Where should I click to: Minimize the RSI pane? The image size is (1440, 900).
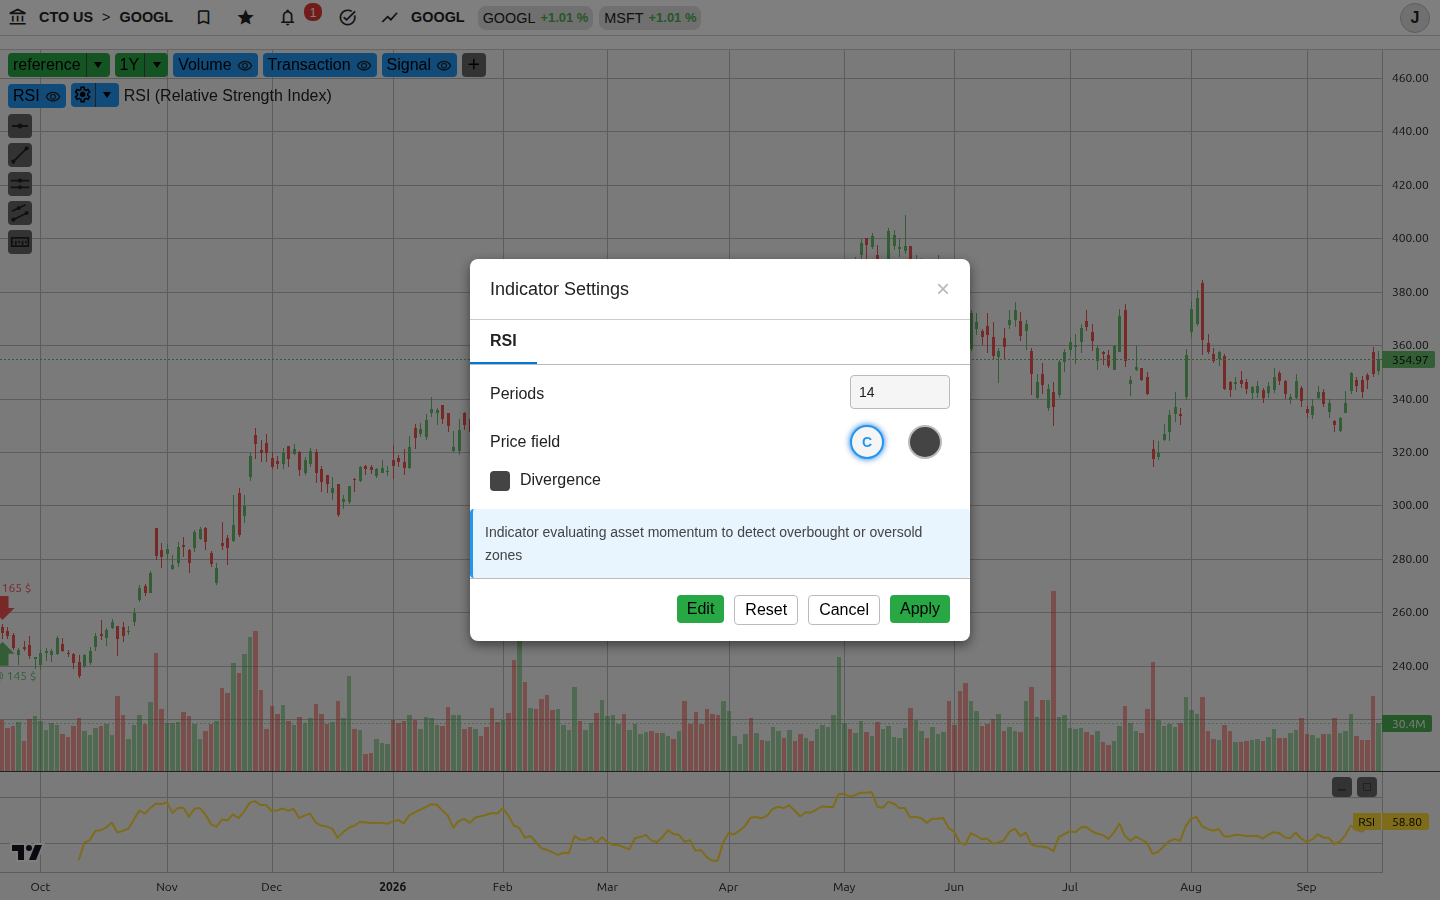pyautogui.click(x=1342, y=787)
